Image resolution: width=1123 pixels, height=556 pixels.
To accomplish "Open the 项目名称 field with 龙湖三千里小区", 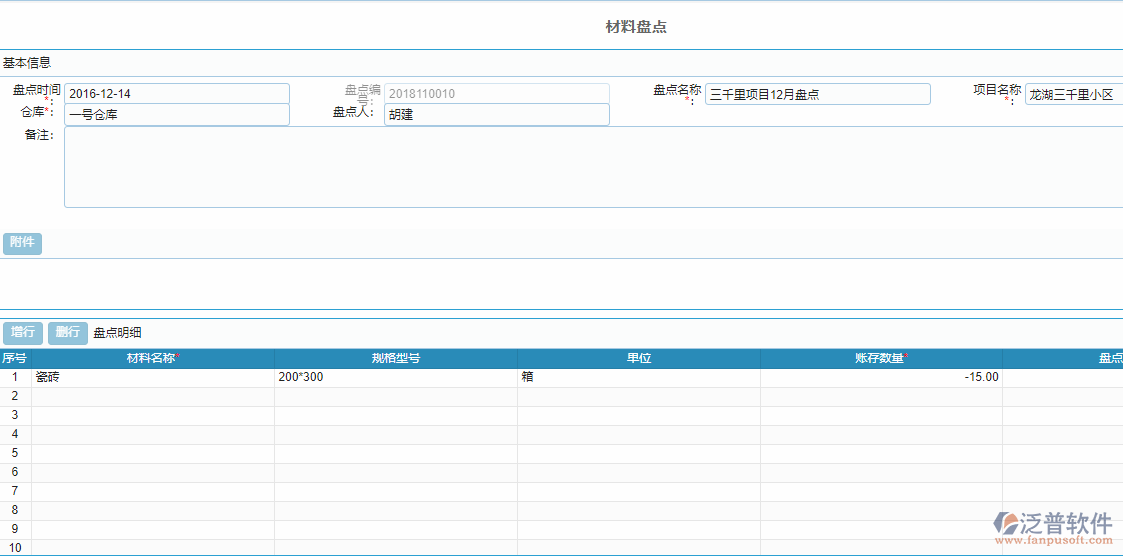I will [1074, 95].
